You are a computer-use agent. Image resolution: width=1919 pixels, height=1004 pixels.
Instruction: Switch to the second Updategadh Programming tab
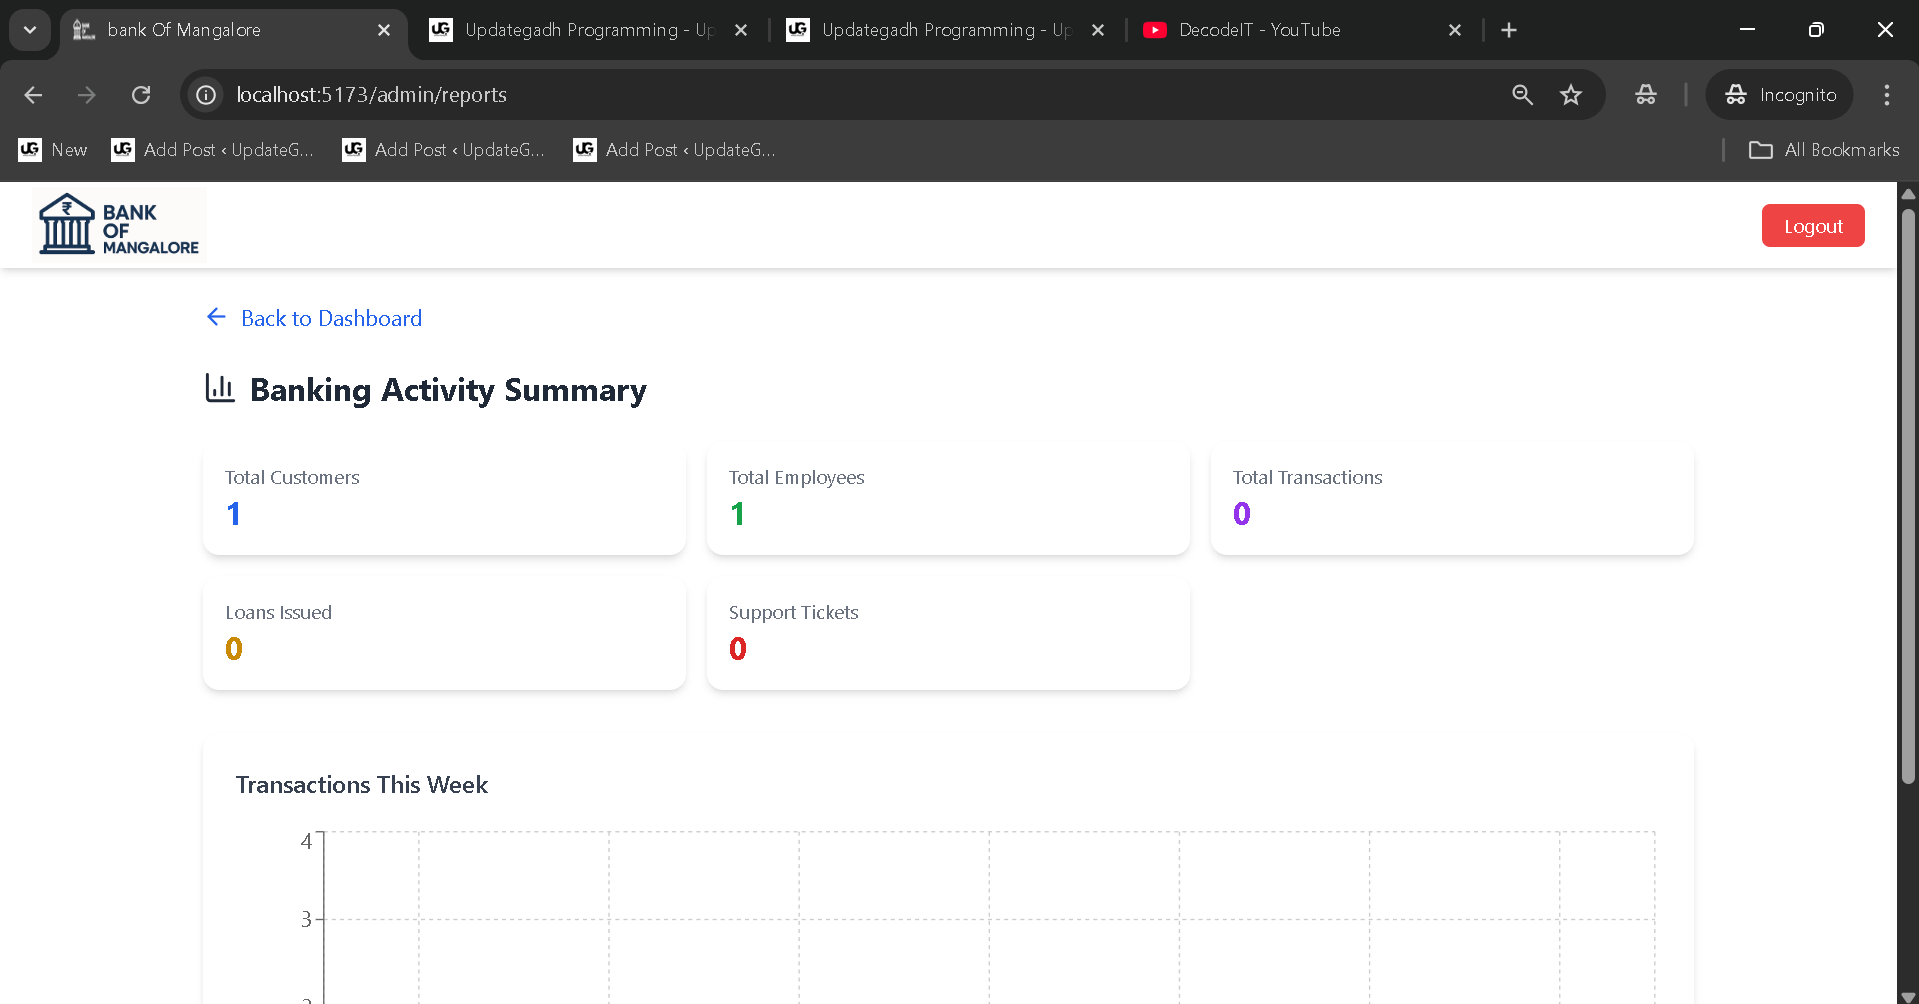click(x=940, y=30)
